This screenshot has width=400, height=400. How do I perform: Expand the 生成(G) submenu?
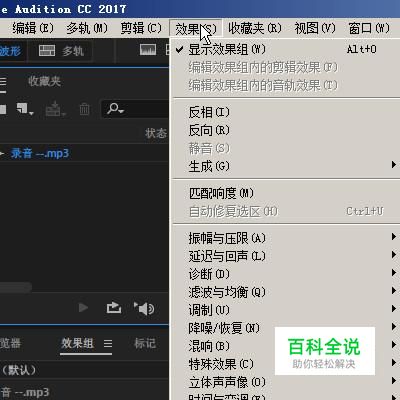tap(286, 166)
